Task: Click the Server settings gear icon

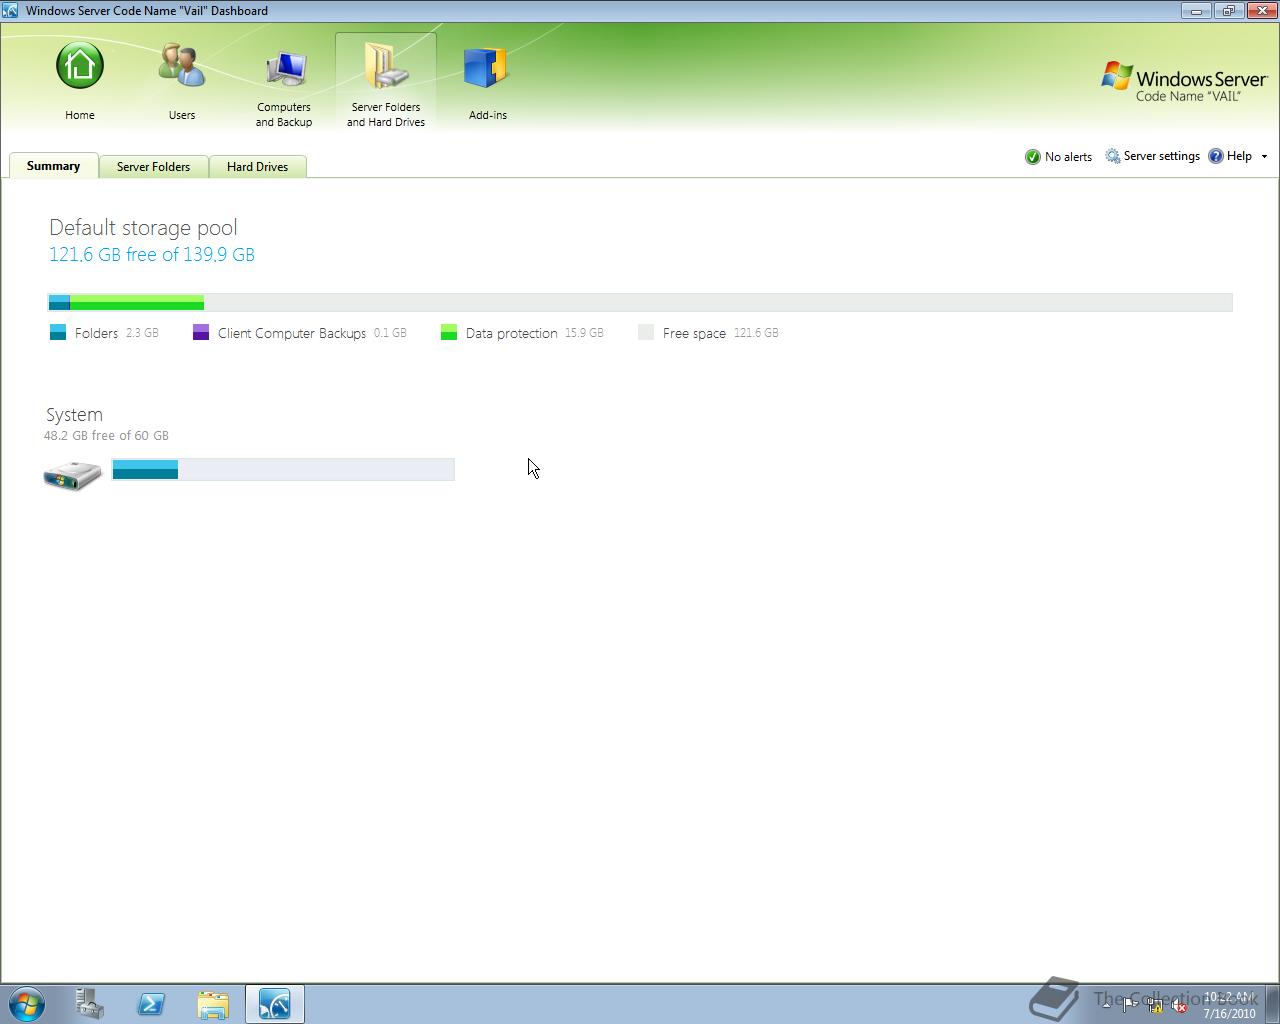Action: (x=1112, y=156)
